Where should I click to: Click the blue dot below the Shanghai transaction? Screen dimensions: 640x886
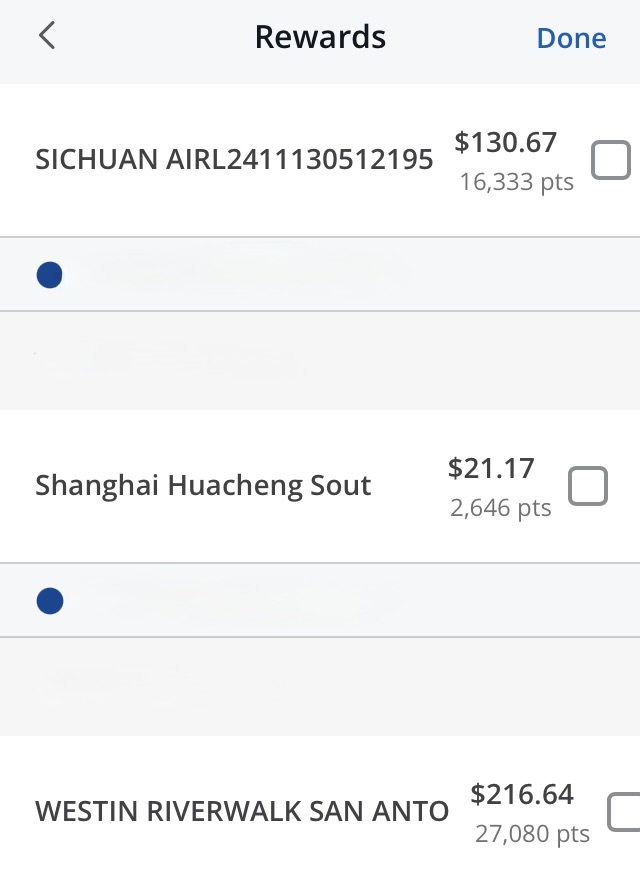[x=49, y=600]
